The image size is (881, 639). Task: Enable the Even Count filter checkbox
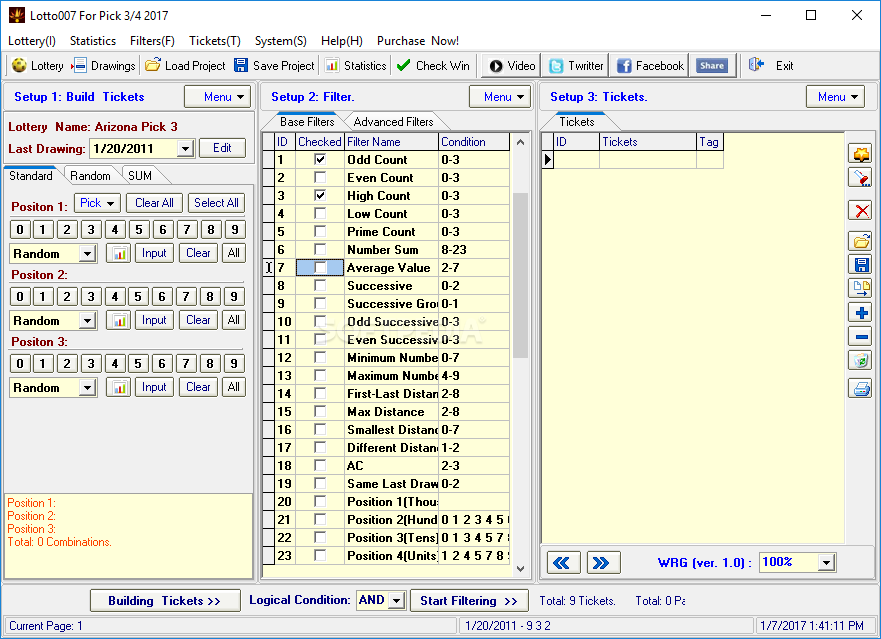point(320,178)
